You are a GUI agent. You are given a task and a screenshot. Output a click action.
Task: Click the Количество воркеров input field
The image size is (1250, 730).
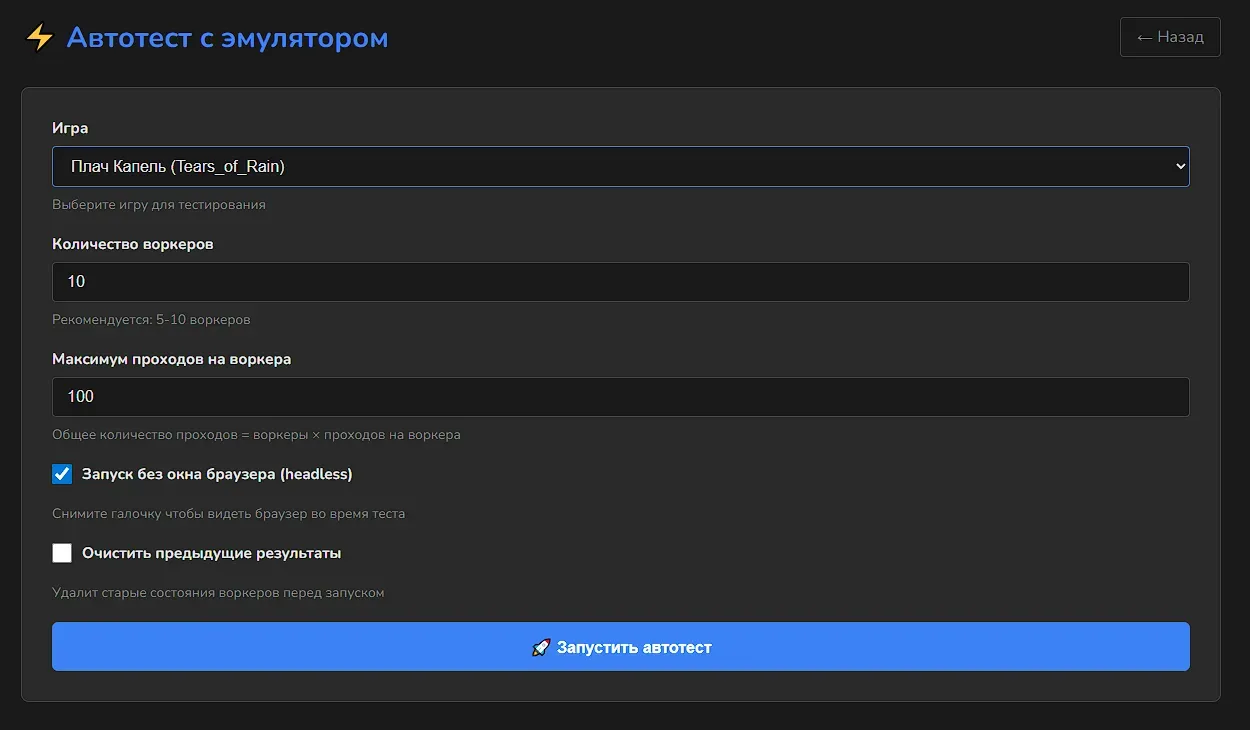[620, 282]
